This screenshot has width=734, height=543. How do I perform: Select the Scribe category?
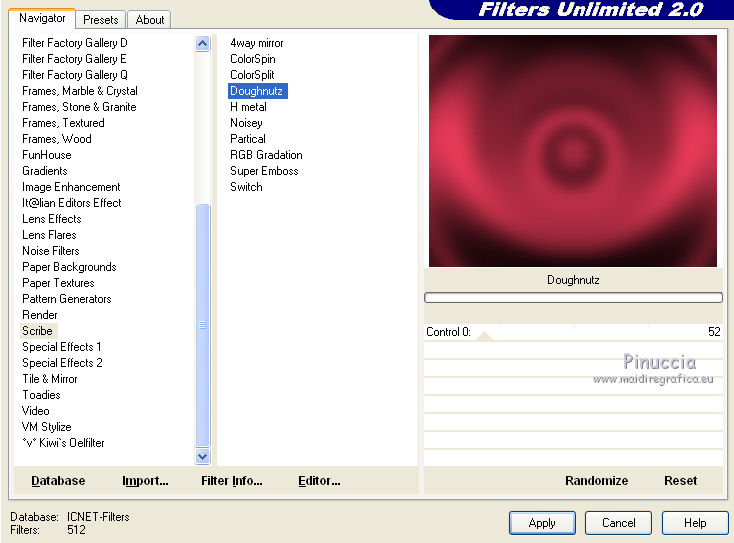tap(37, 331)
